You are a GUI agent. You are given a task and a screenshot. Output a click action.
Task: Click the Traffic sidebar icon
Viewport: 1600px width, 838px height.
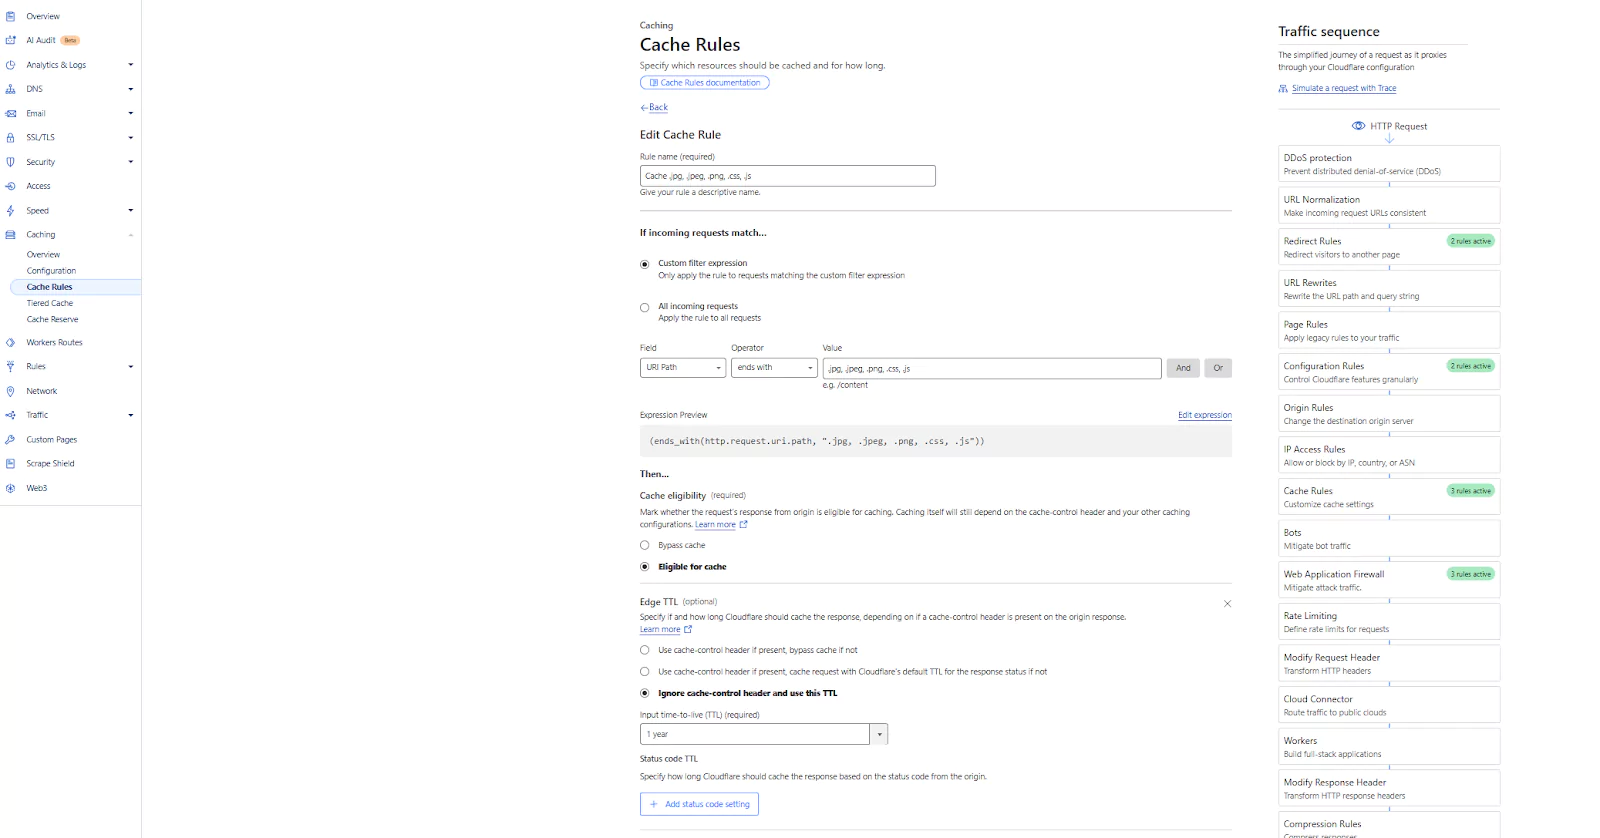point(10,415)
